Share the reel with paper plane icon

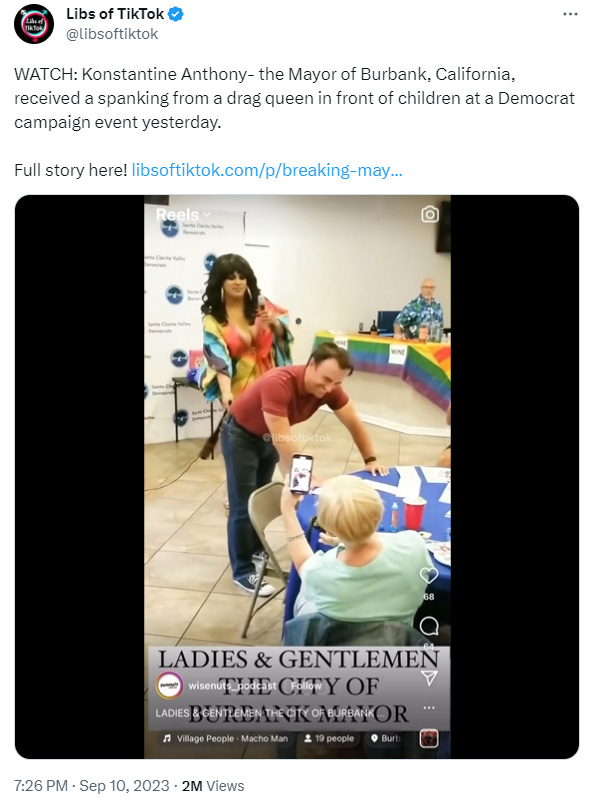429,678
